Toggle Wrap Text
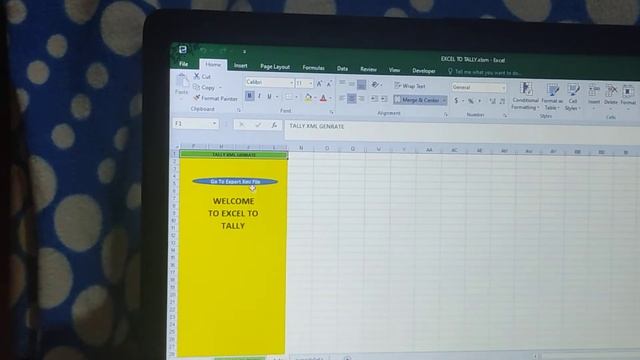 point(410,86)
